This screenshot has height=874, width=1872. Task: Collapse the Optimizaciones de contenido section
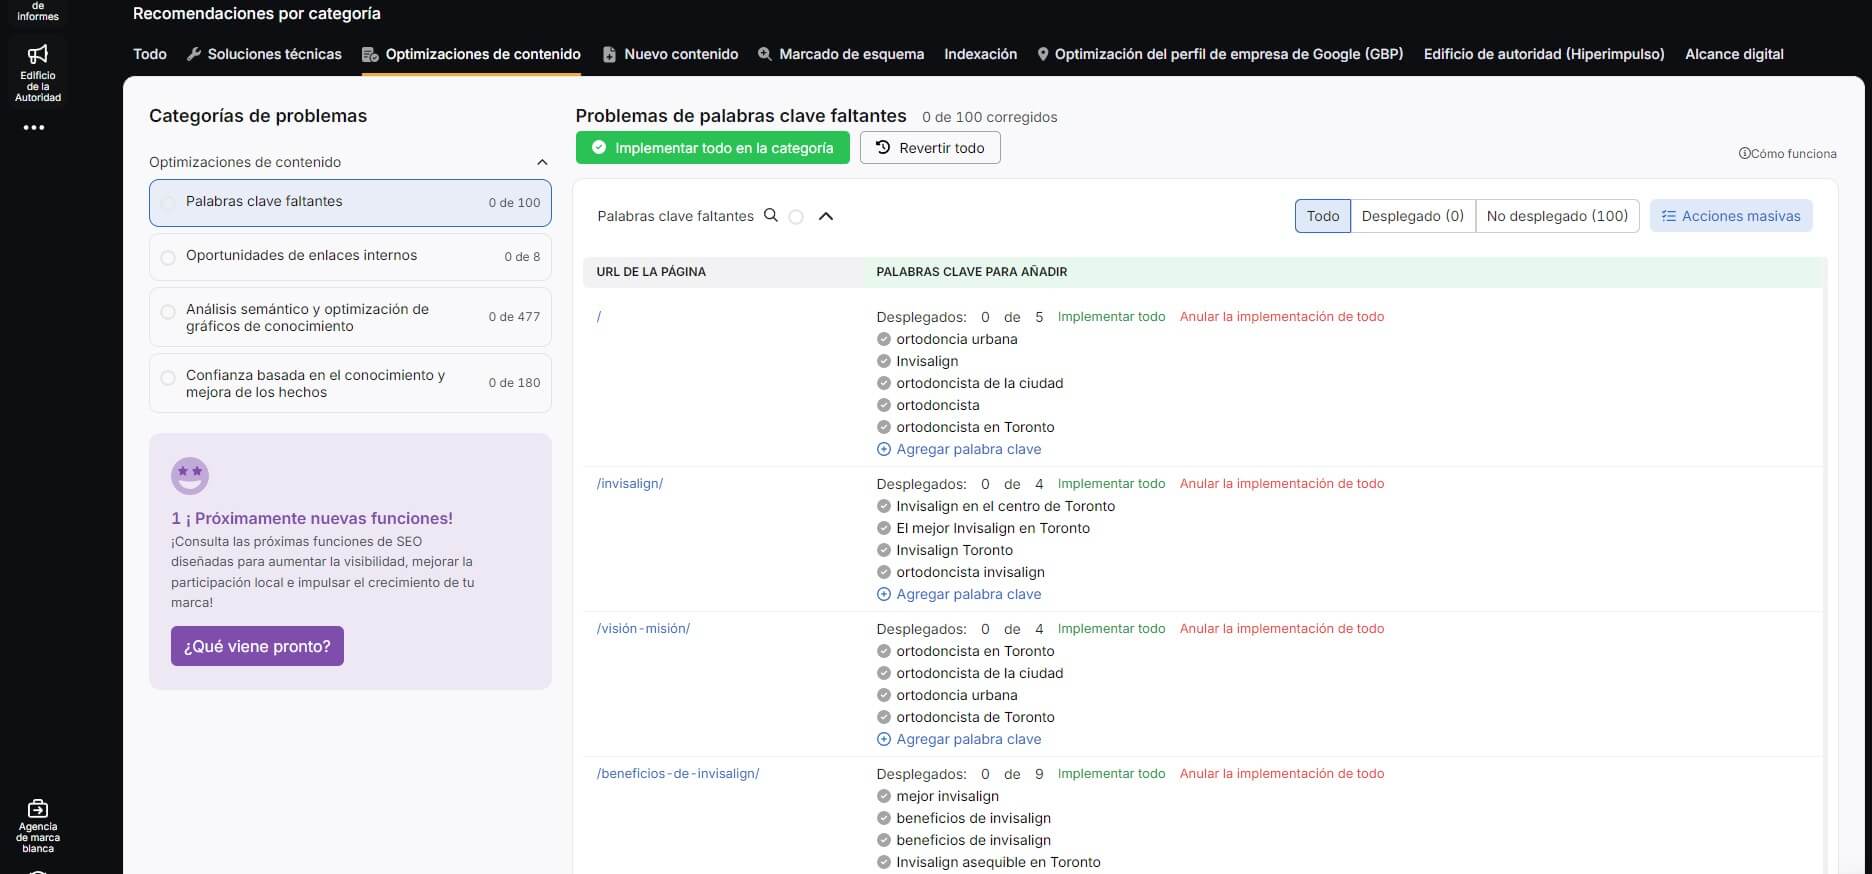point(542,162)
